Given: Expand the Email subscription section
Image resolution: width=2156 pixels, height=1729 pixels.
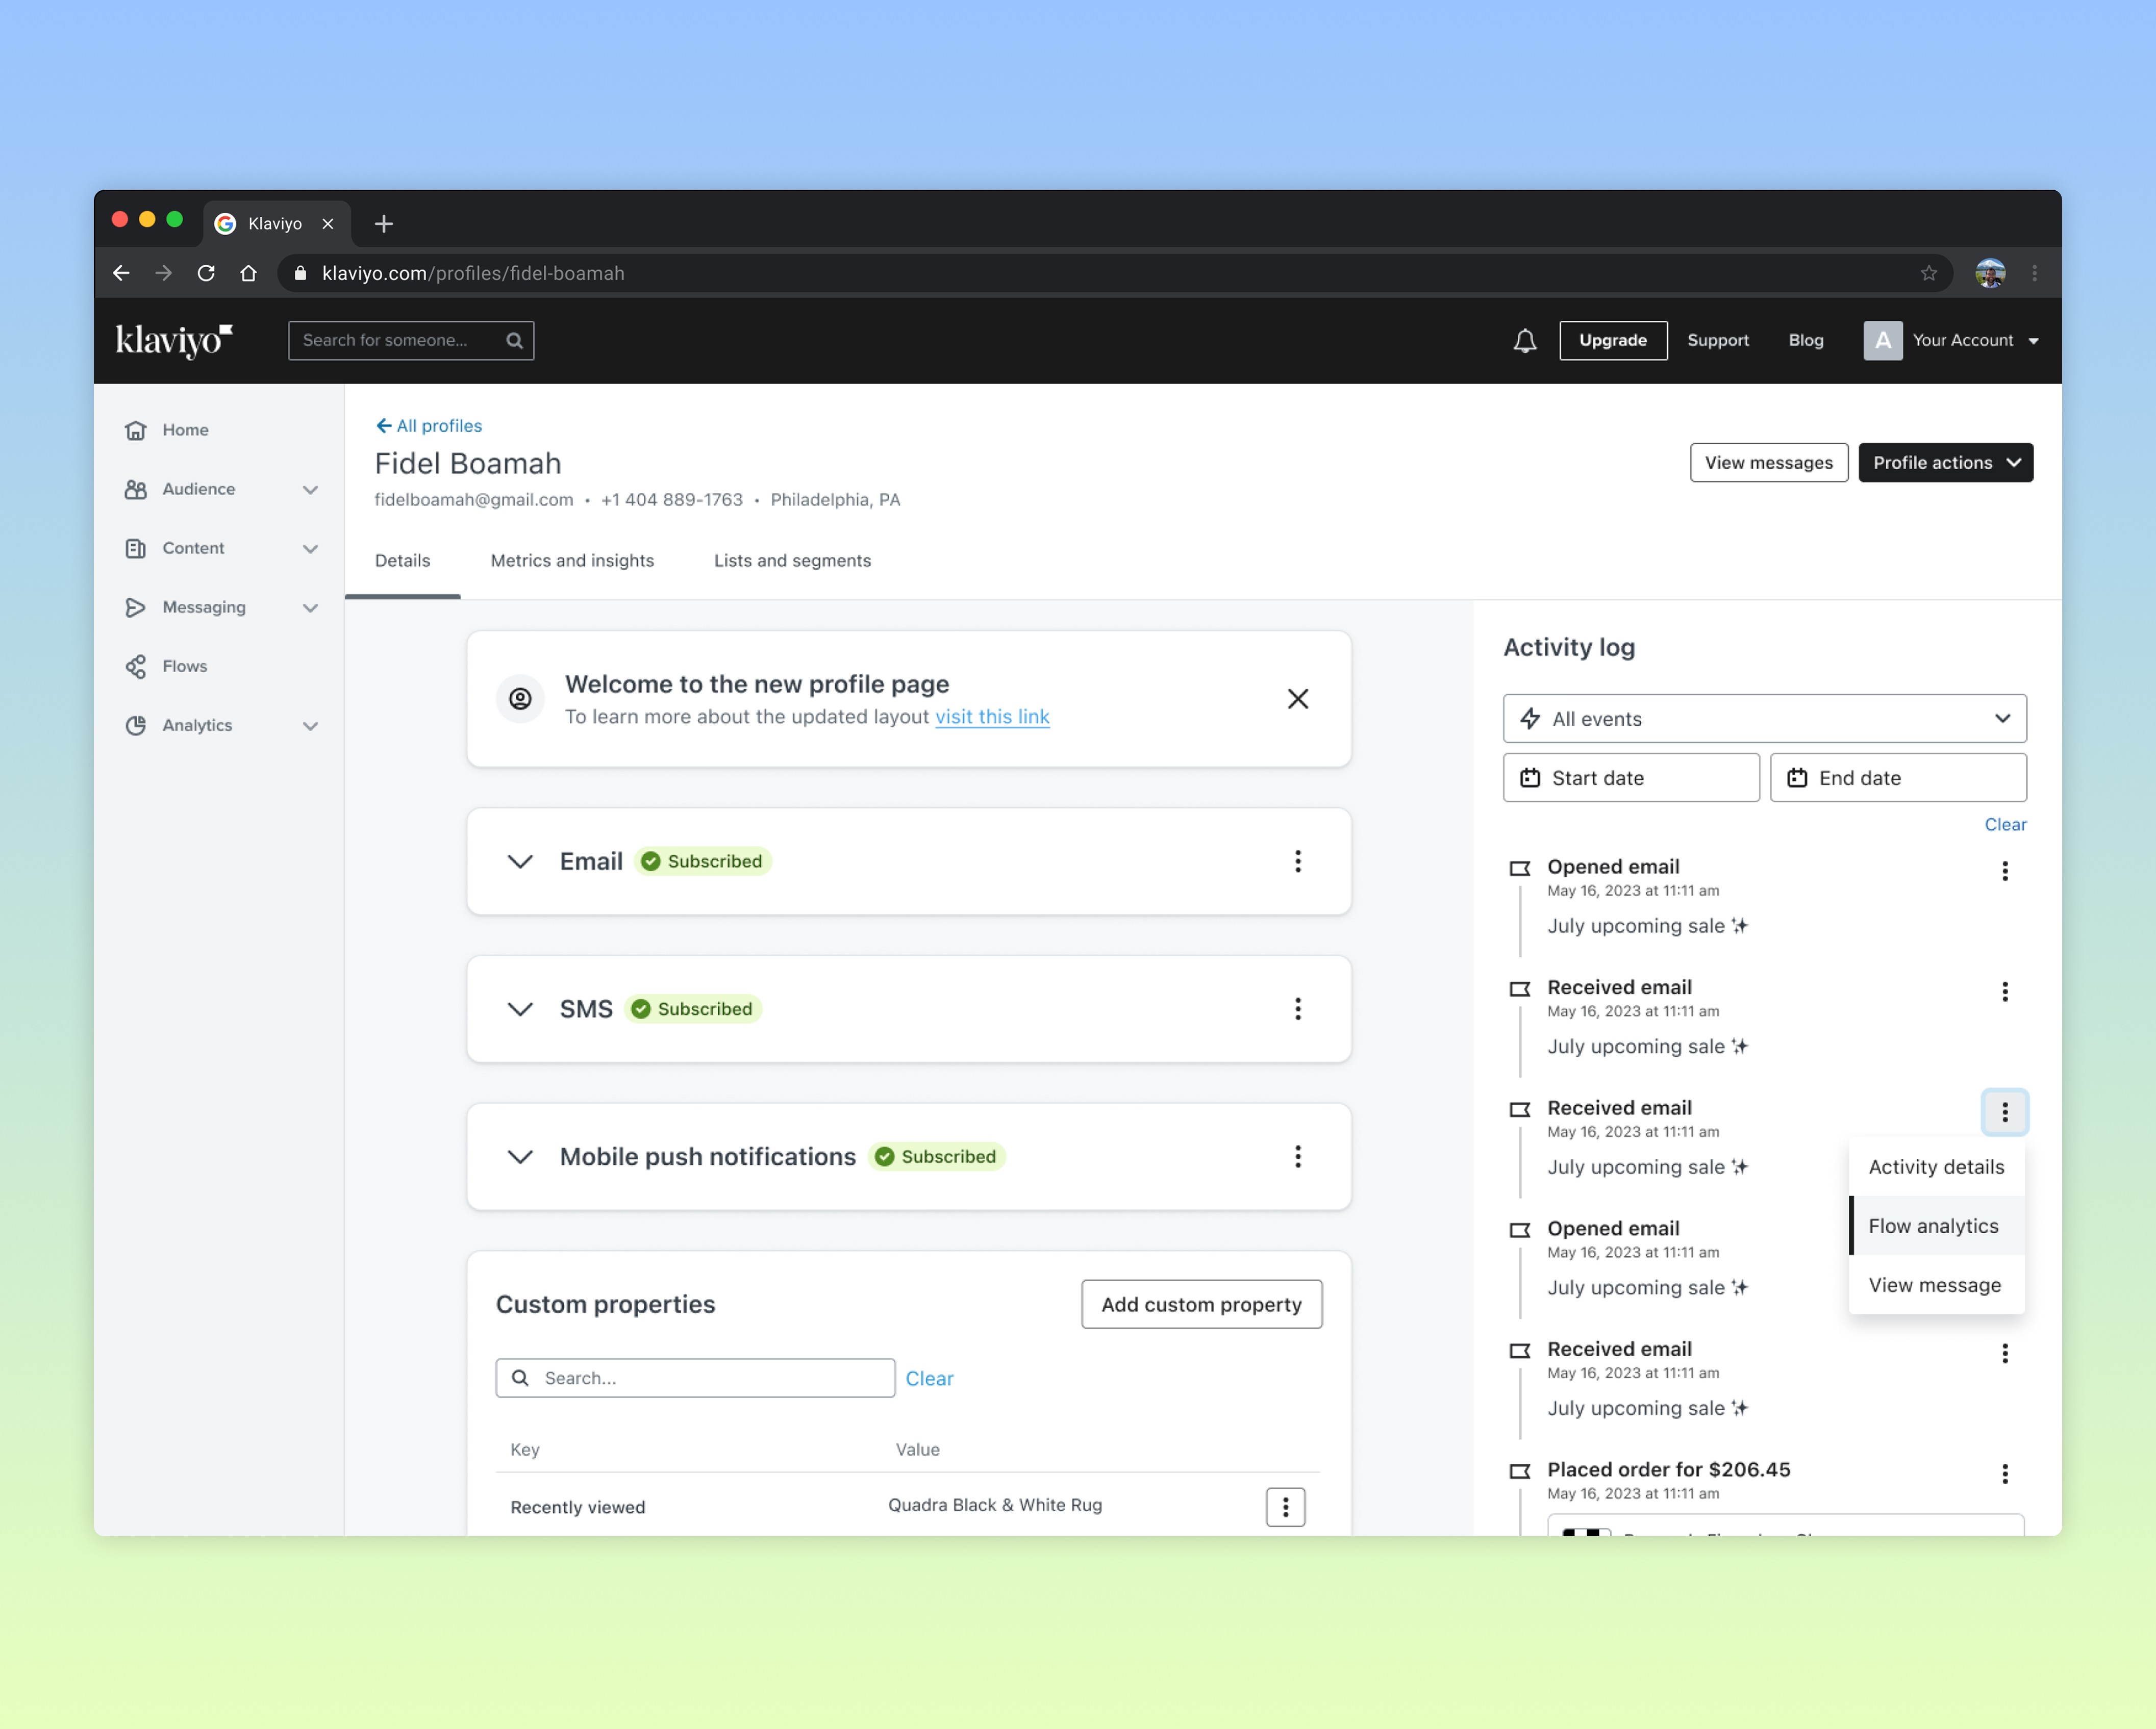Looking at the screenshot, I should [x=520, y=861].
